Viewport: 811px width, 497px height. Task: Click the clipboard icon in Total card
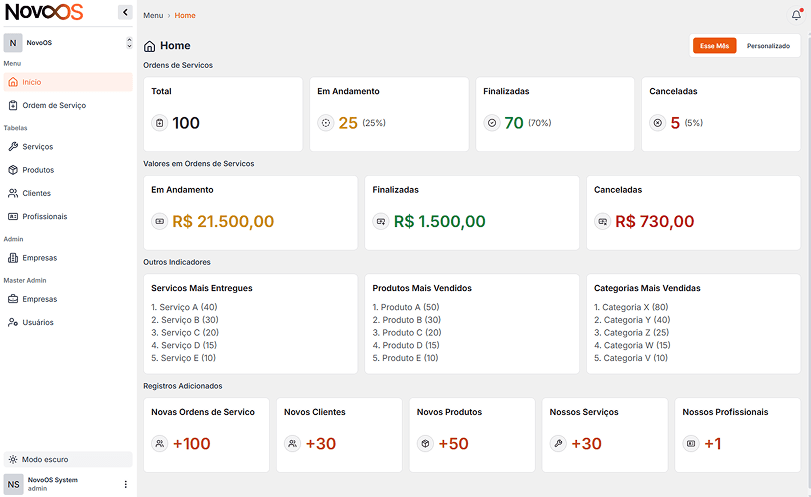click(x=159, y=123)
